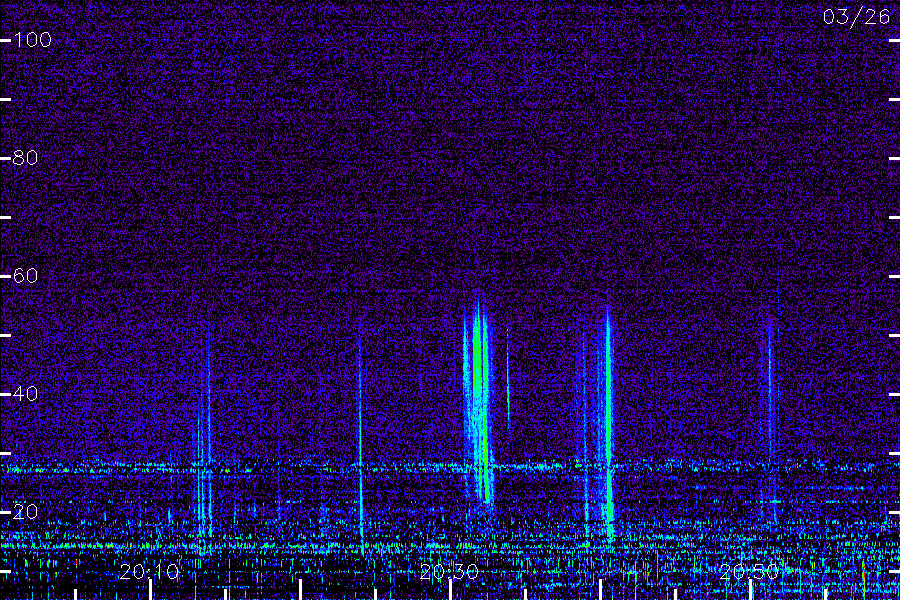Click the 100 frequency axis label
Image resolution: width=900 pixels, height=600 pixels.
click(33, 40)
